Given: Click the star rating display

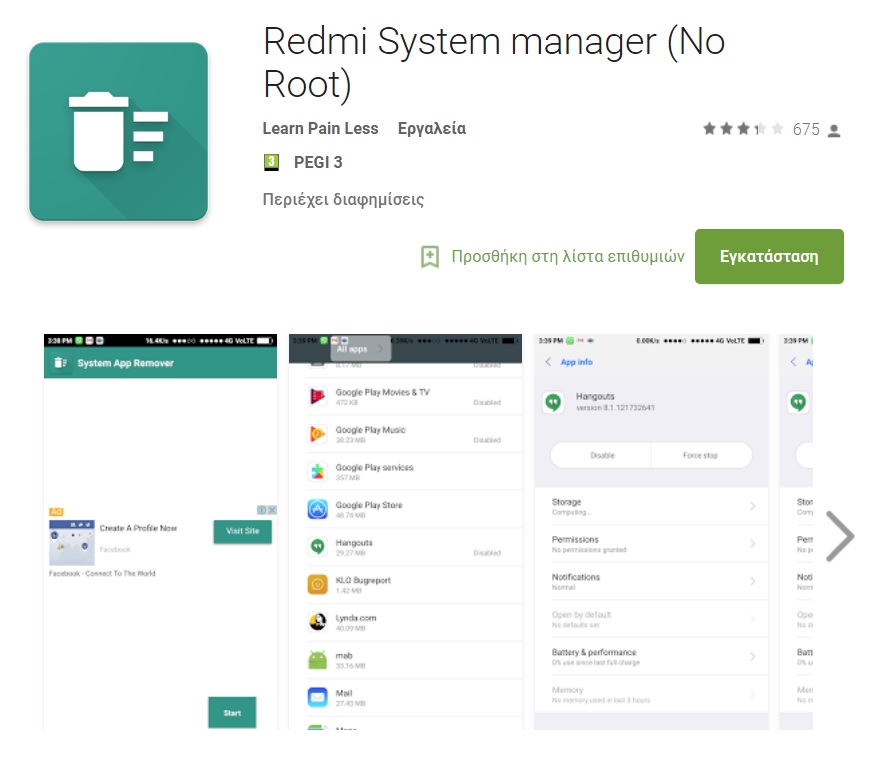Looking at the screenshot, I should pos(742,129).
